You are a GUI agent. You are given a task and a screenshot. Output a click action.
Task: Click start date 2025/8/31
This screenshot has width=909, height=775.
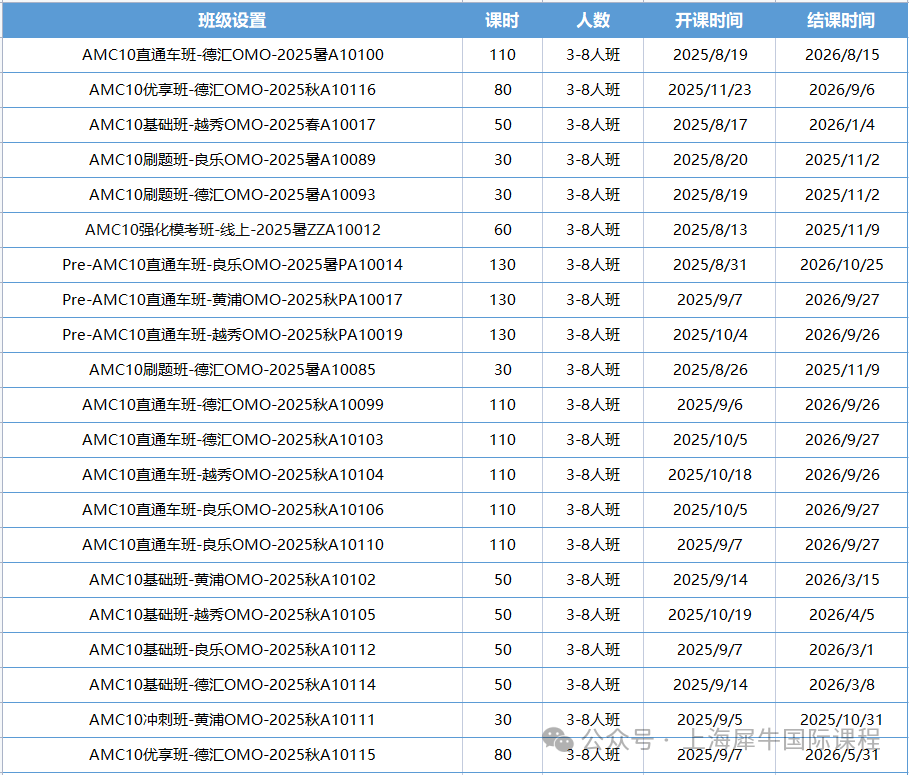click(710, 265)
